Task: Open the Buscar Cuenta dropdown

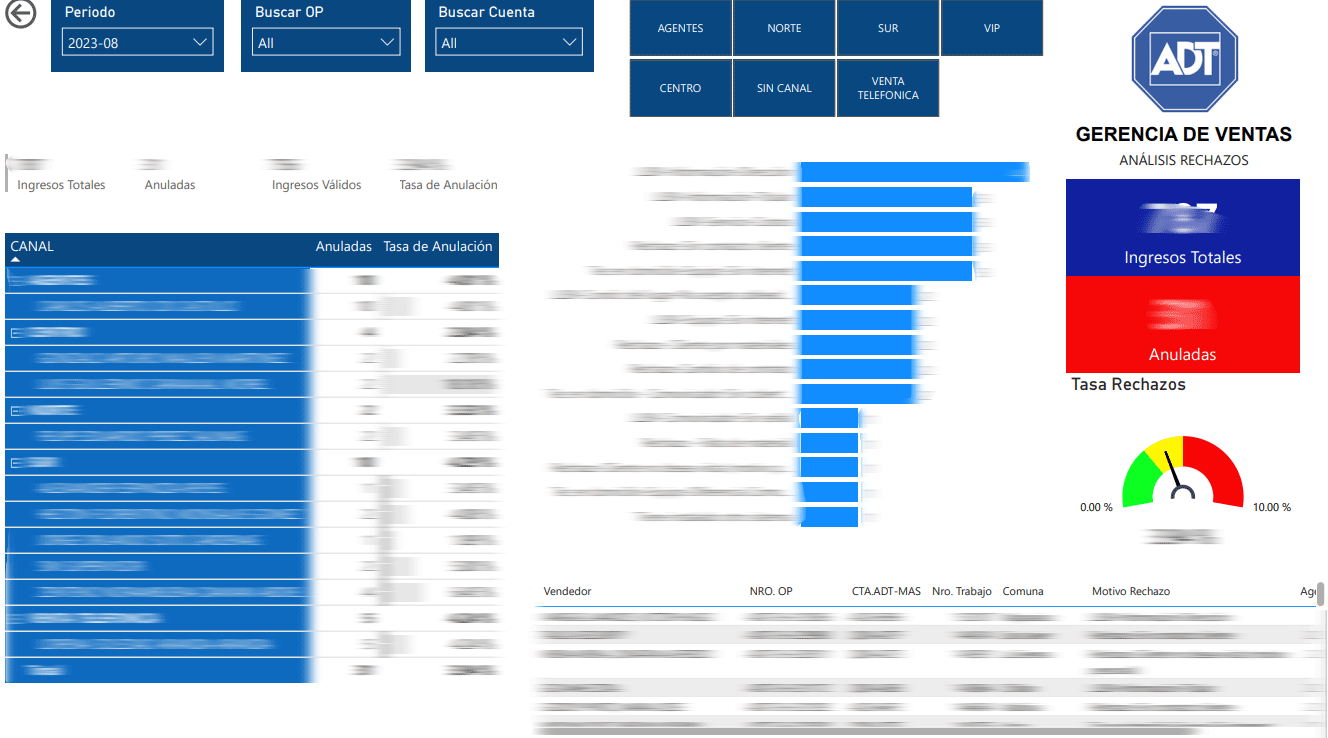Action: pos(509,42)
